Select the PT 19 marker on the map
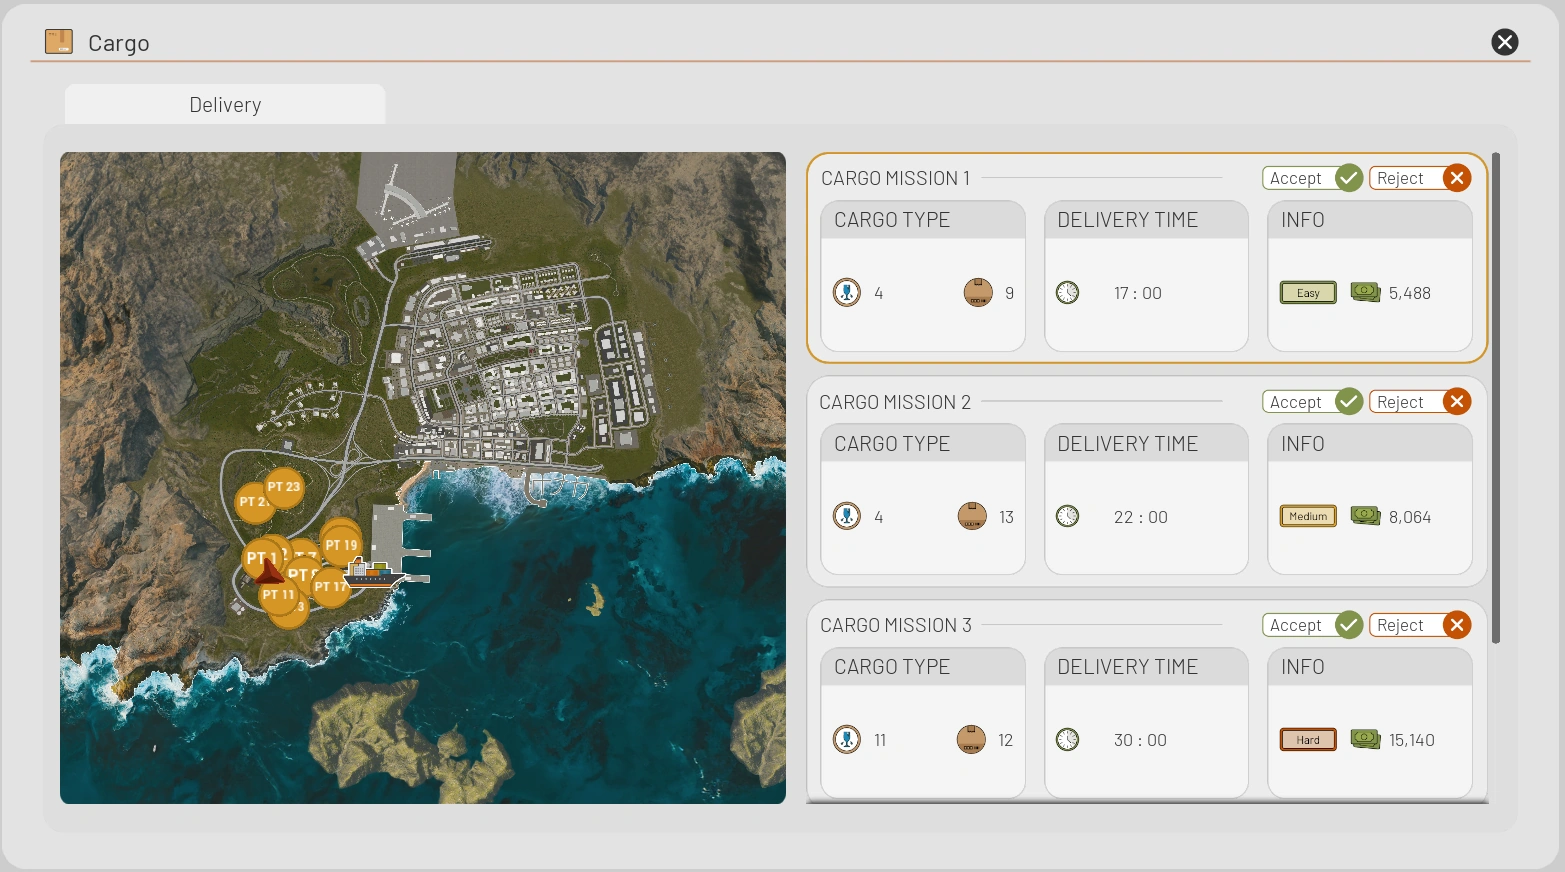Image resolution: width=1565 pixels, height=872 pixels. [342, 545]
